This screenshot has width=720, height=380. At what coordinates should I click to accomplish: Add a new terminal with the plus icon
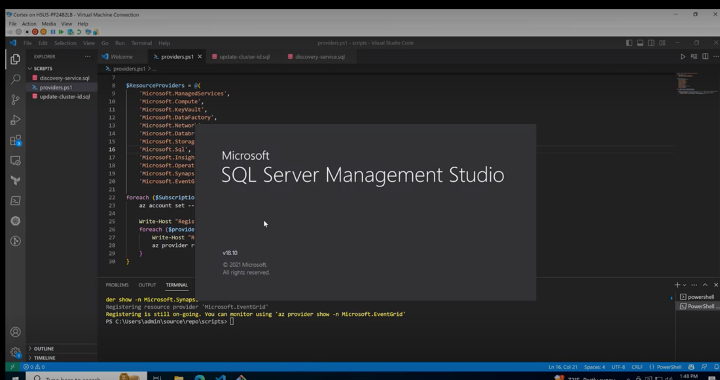(677, 285)
